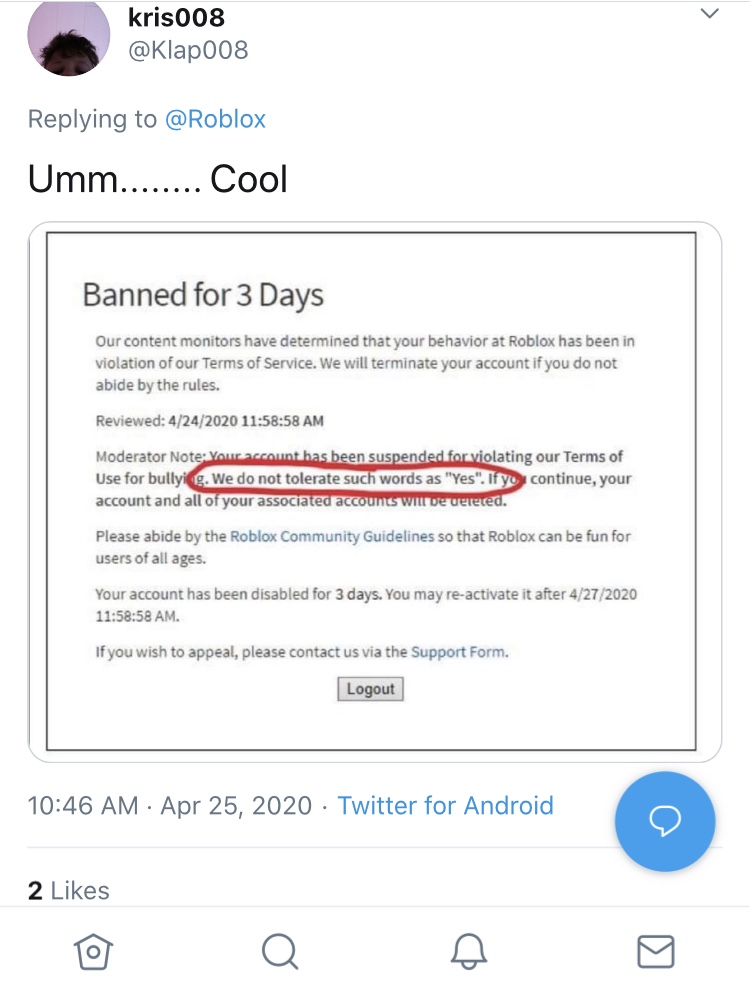The width and height of the screenshot is (750, 984).
Task: Open Notifications bell icon
Action: [469, 951]
